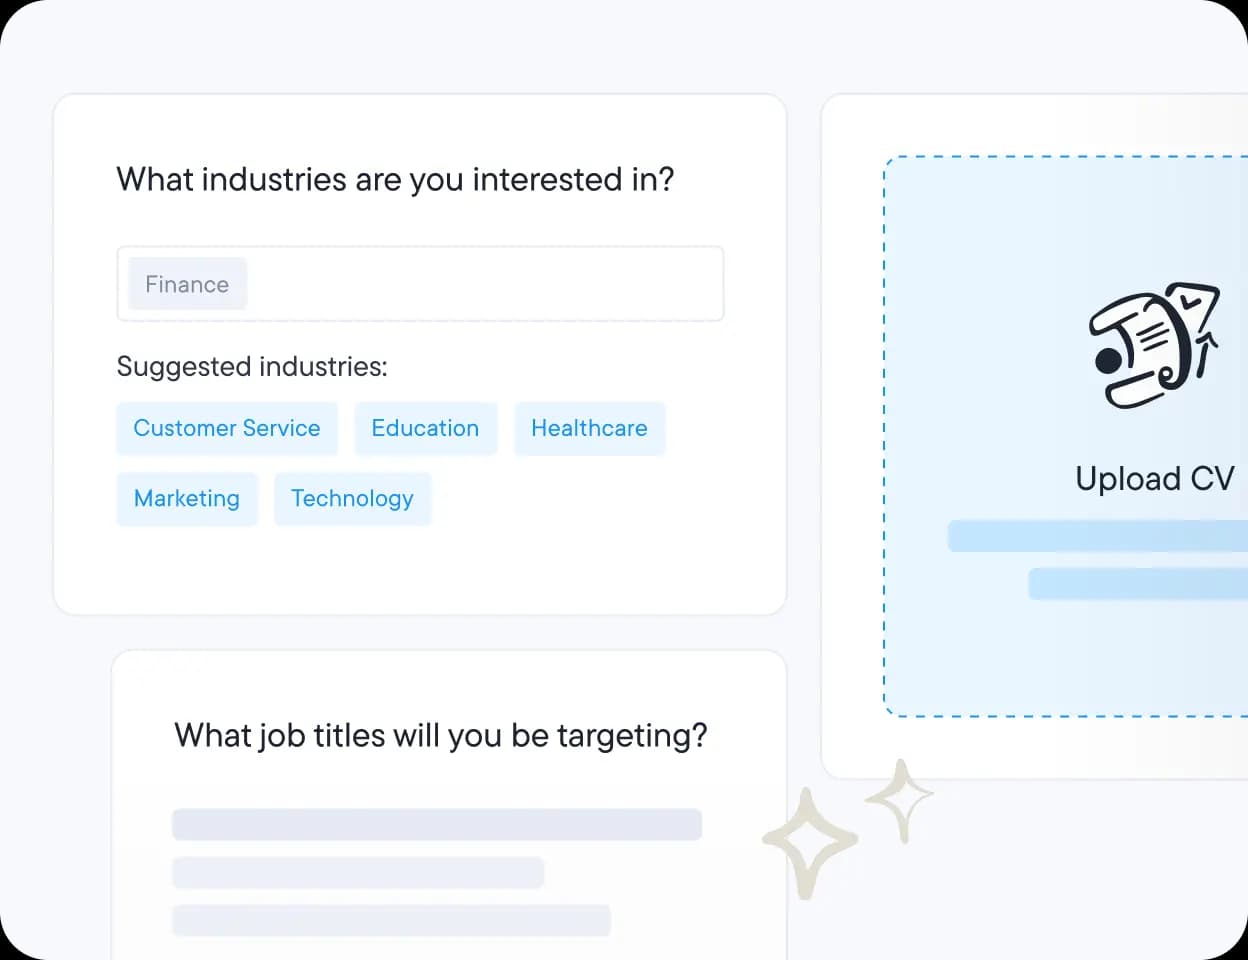
Task: Click the "What job titles will you be targeting?" heading
Action: 440,736
